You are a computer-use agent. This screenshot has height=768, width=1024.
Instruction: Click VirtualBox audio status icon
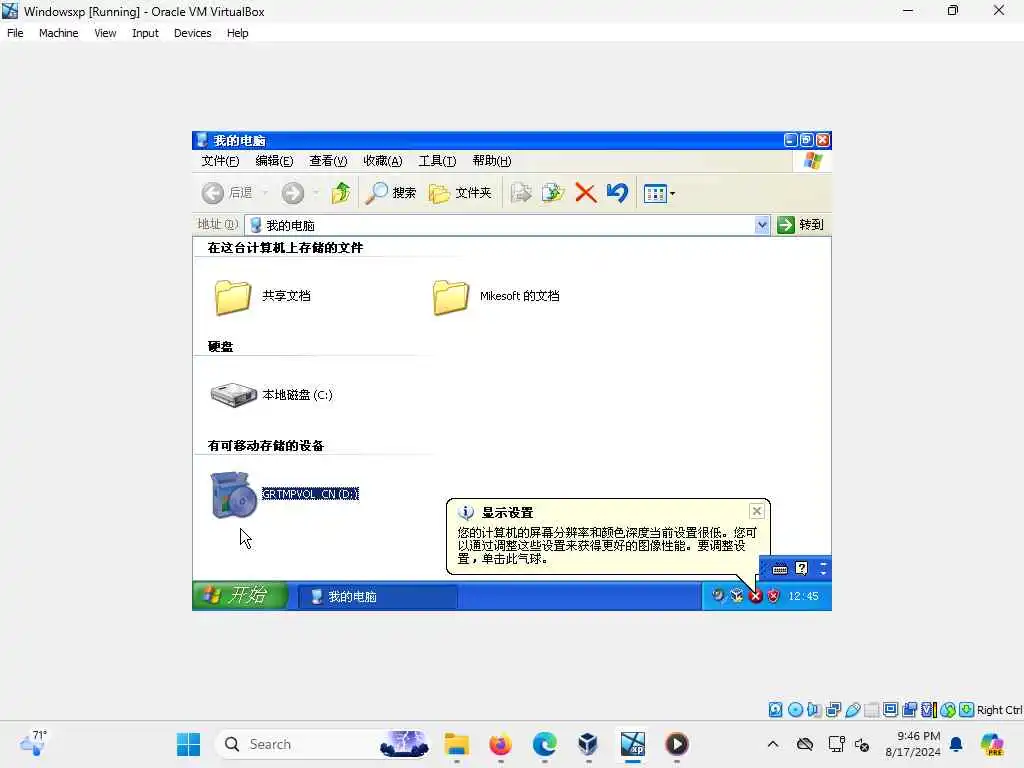click(x=814, y=710)
